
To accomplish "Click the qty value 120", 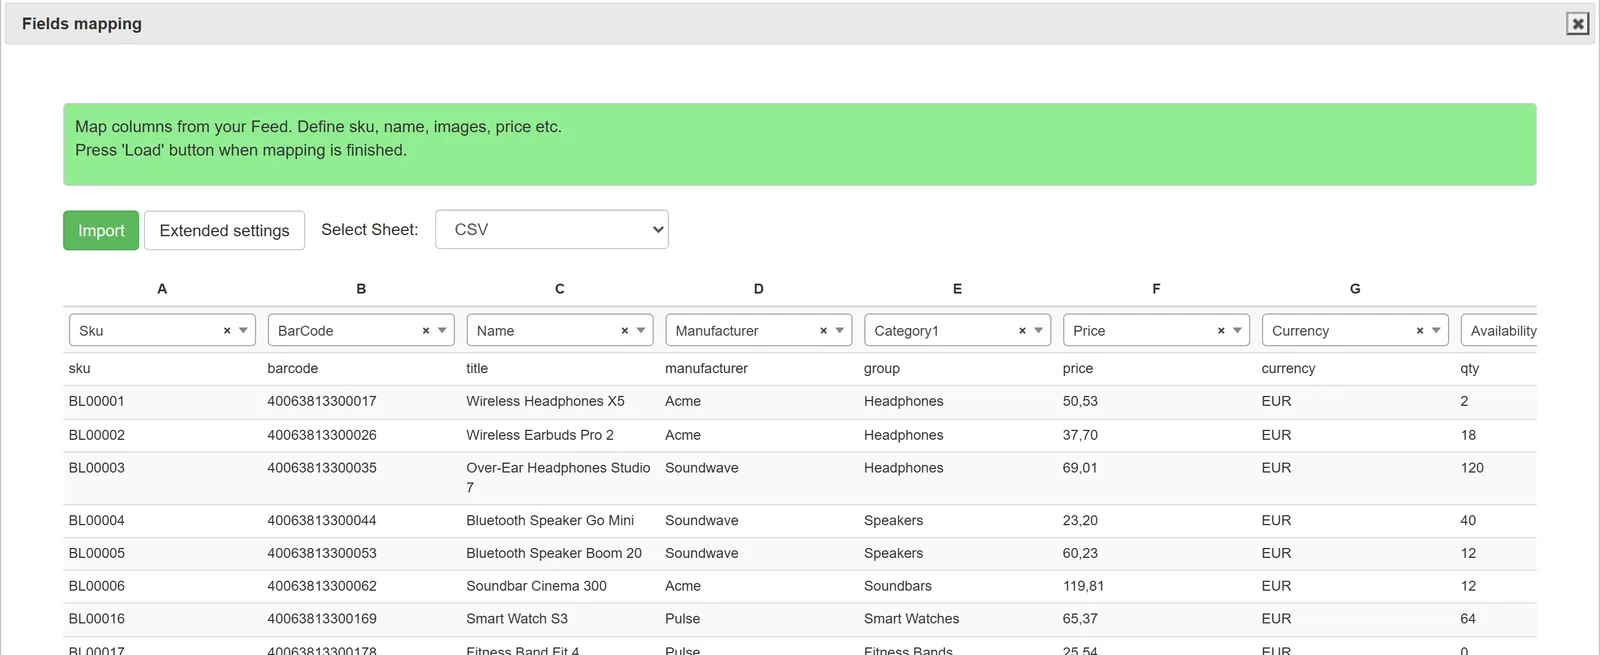I will pyautogui.click(x=1472, y=468).
